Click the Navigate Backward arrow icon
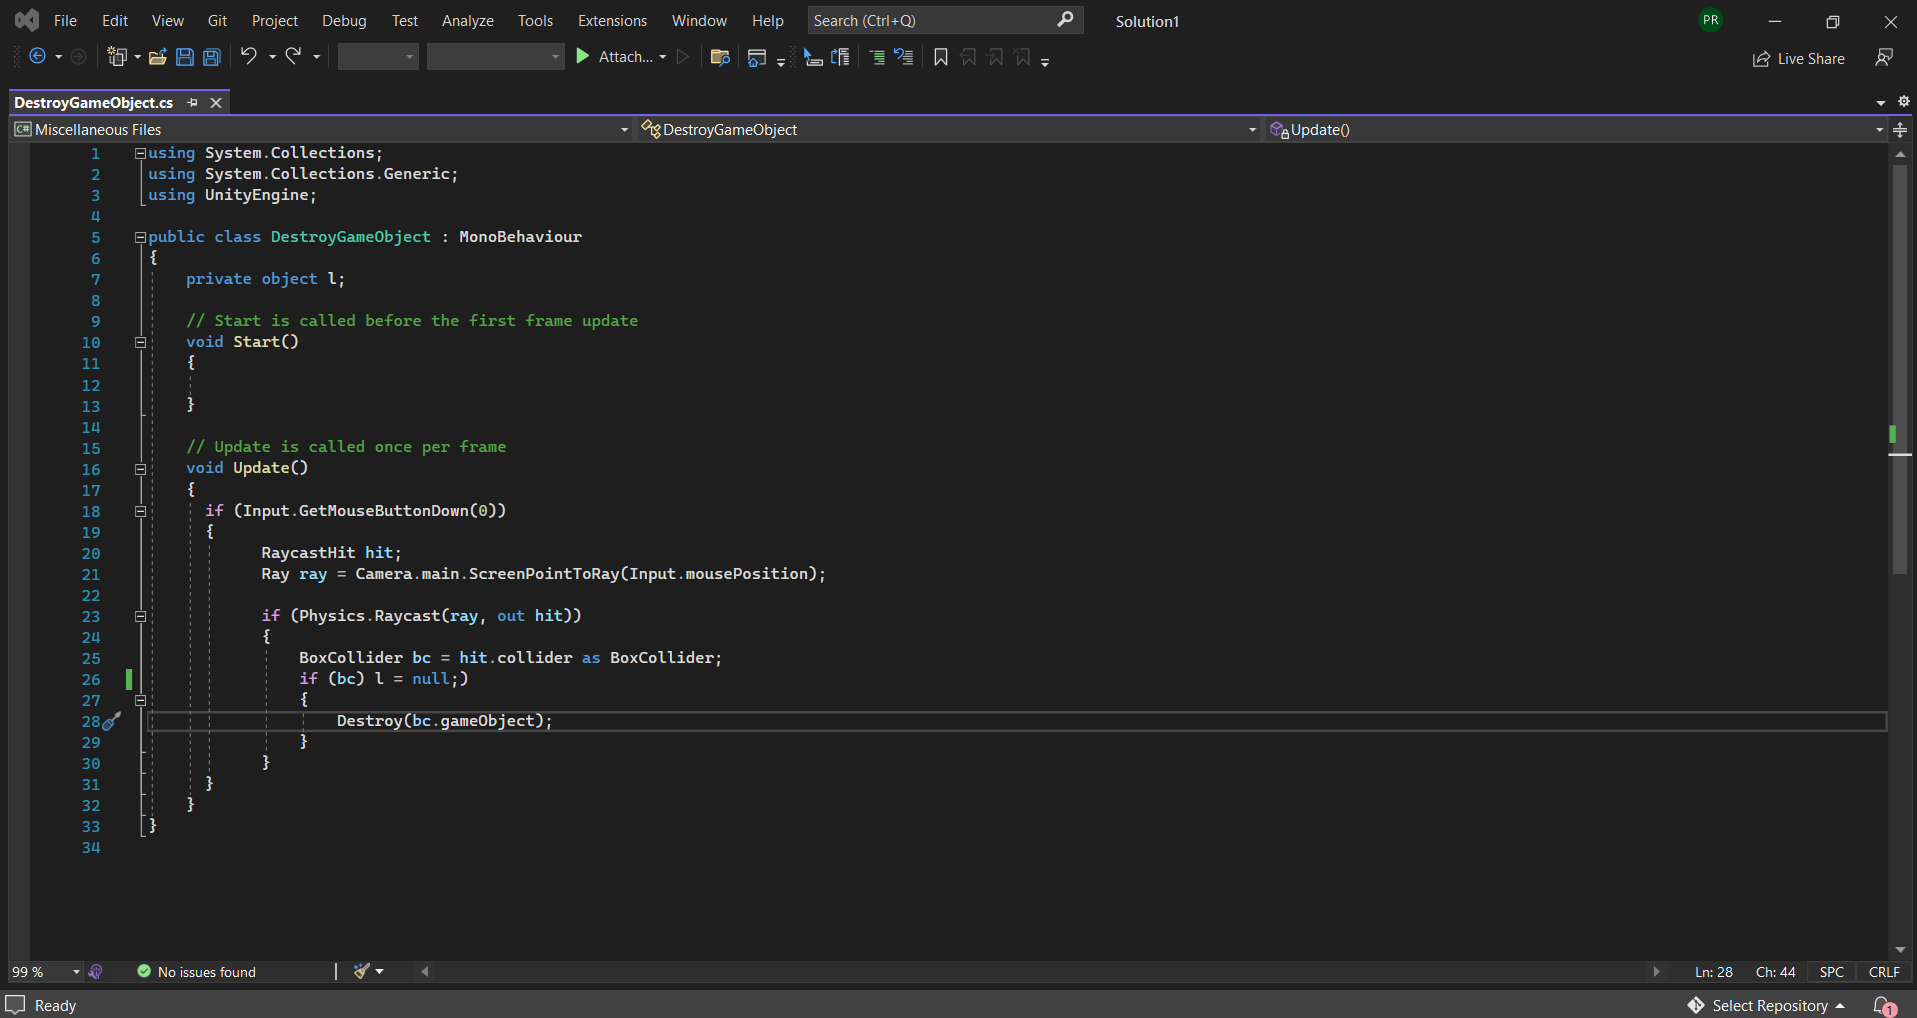This screenshot has width=1917, height=1018. [37, 57]
